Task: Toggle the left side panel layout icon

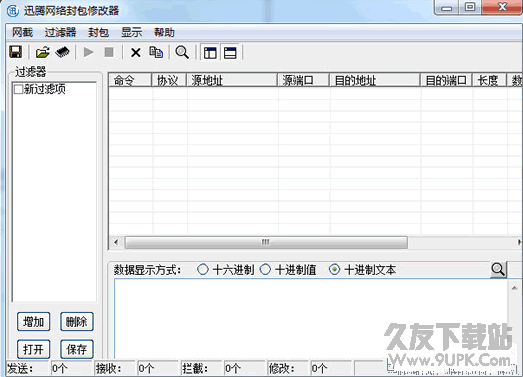Action: 210,53
